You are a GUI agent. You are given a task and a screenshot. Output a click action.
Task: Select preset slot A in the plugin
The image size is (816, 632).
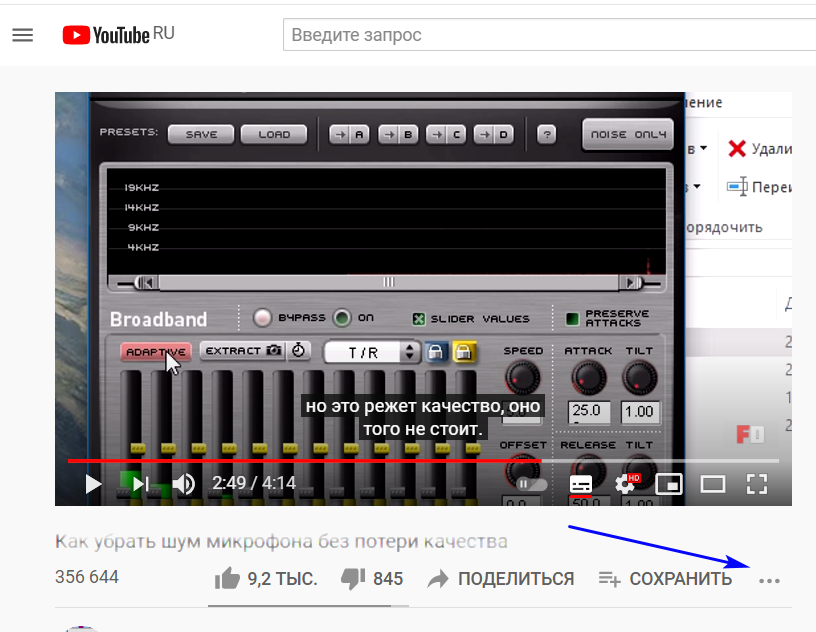tap(349, 135)
